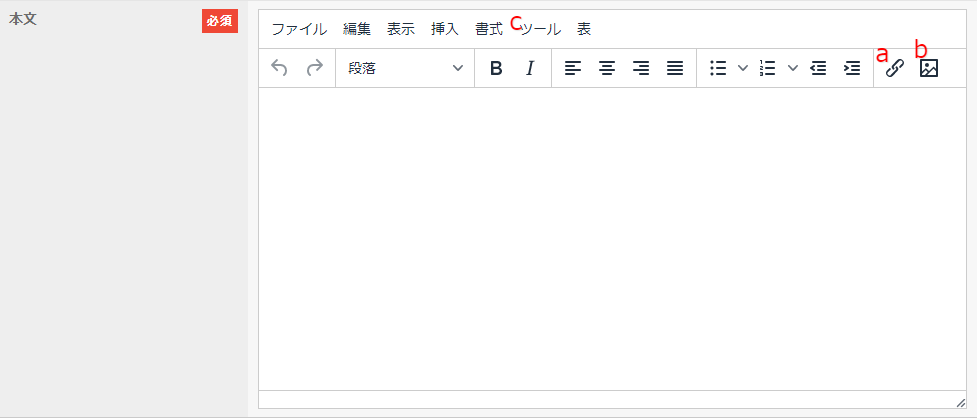Open numbered list style dropdown arrow

point(793,68)
